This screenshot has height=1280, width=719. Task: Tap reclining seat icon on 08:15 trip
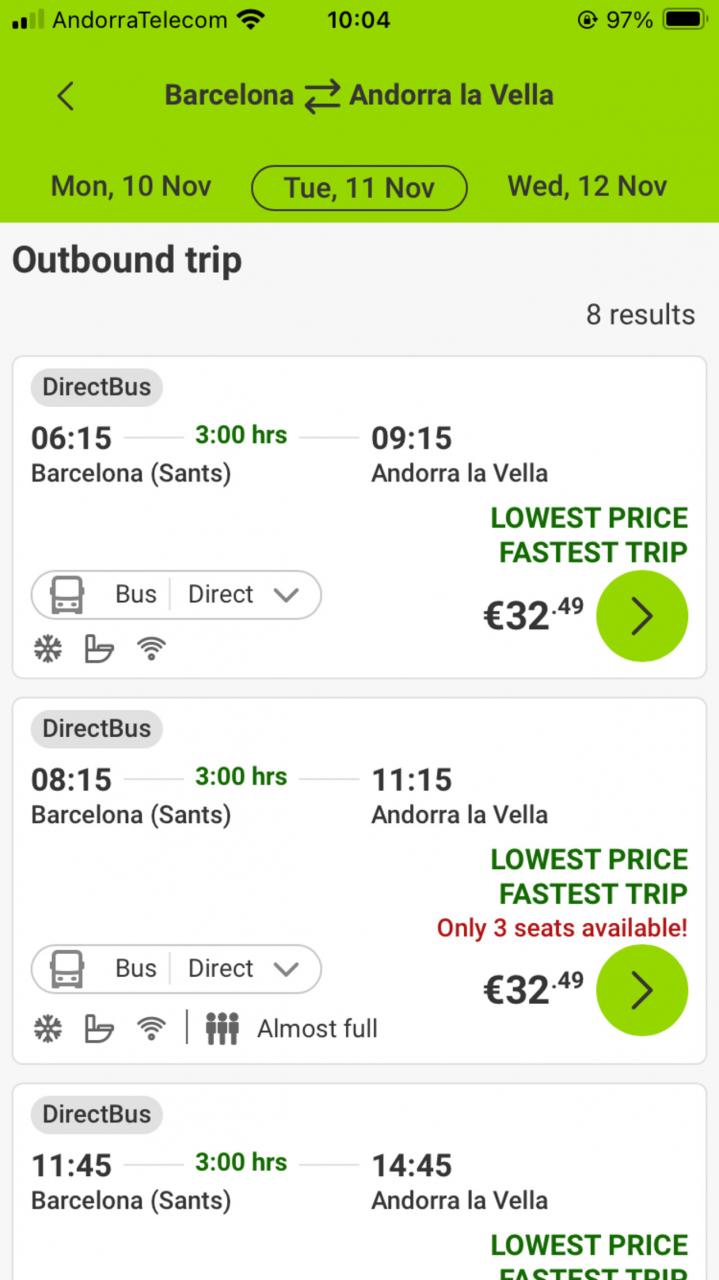tap(99, 1028)
